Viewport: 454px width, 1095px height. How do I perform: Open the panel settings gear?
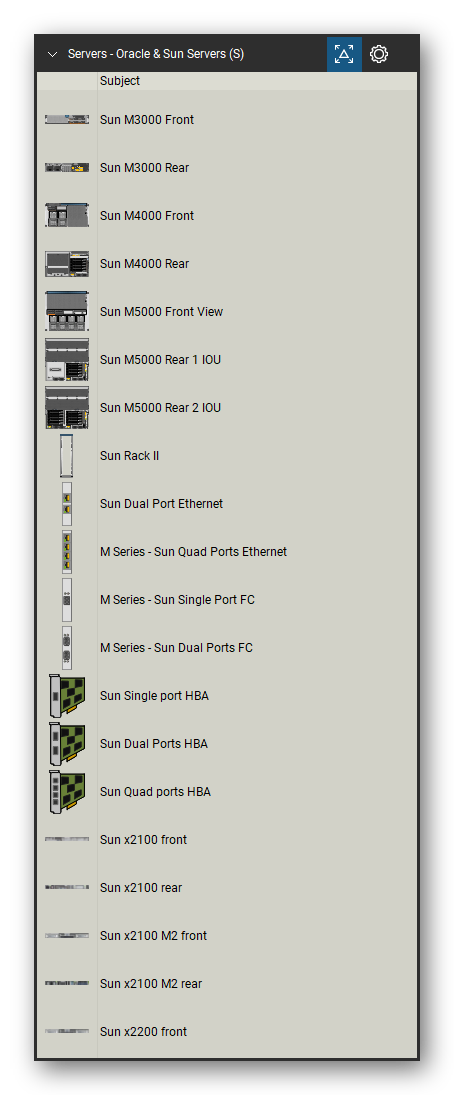point(379,54)
